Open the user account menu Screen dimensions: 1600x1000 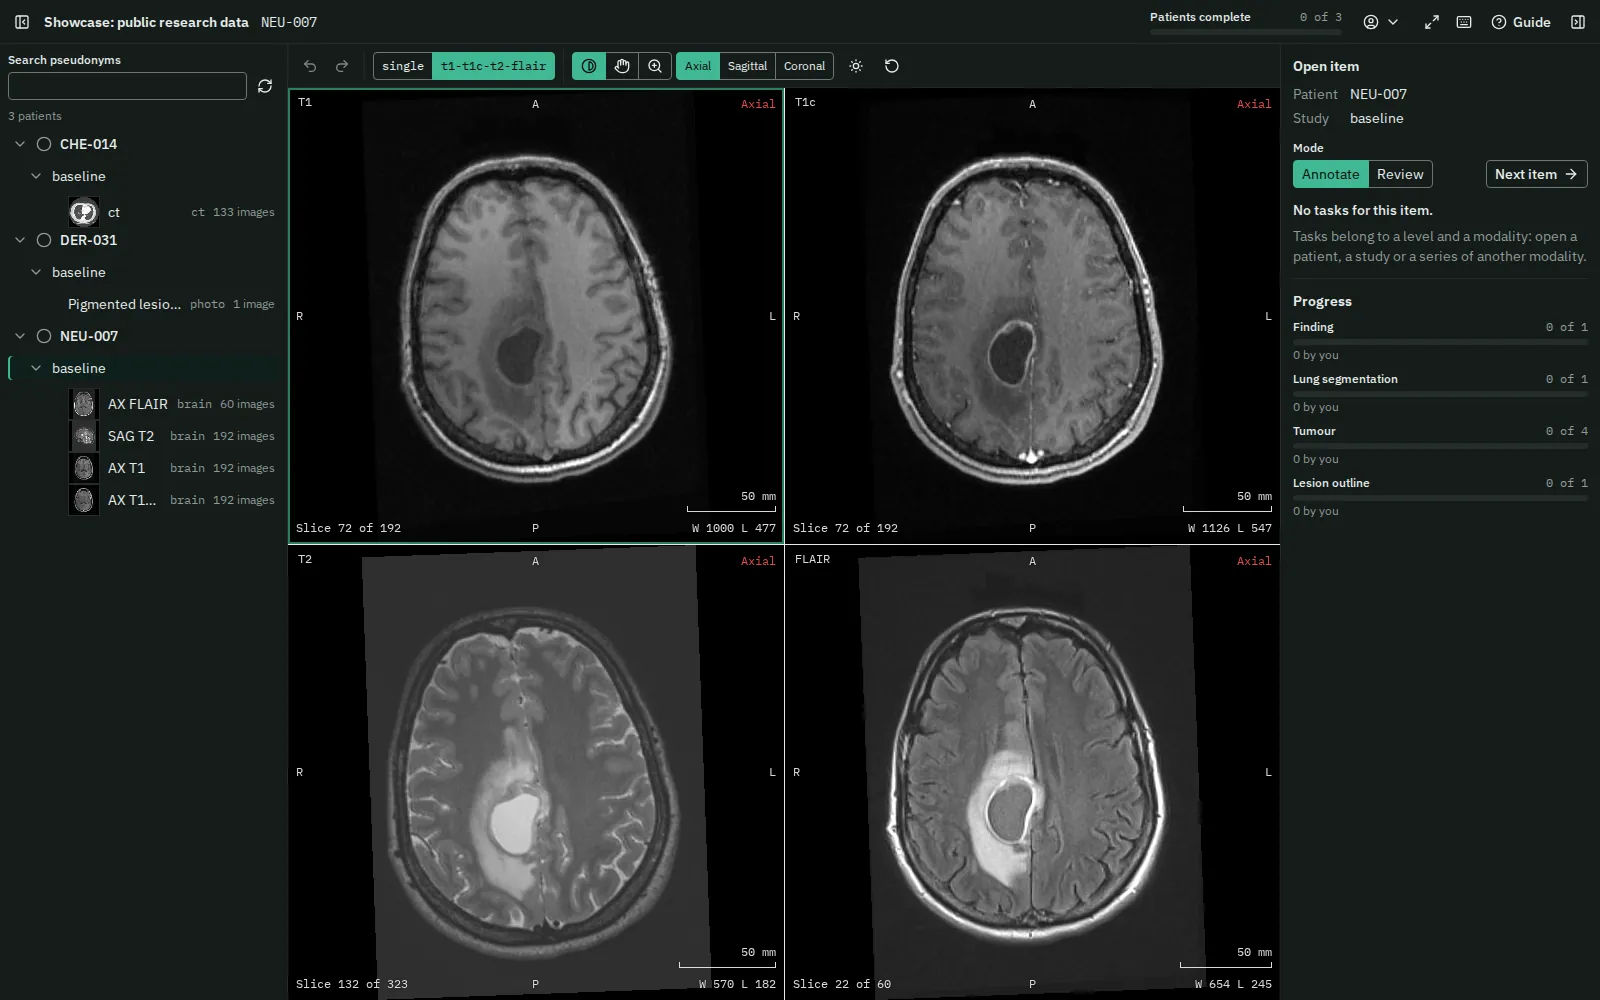point(1381,22)
